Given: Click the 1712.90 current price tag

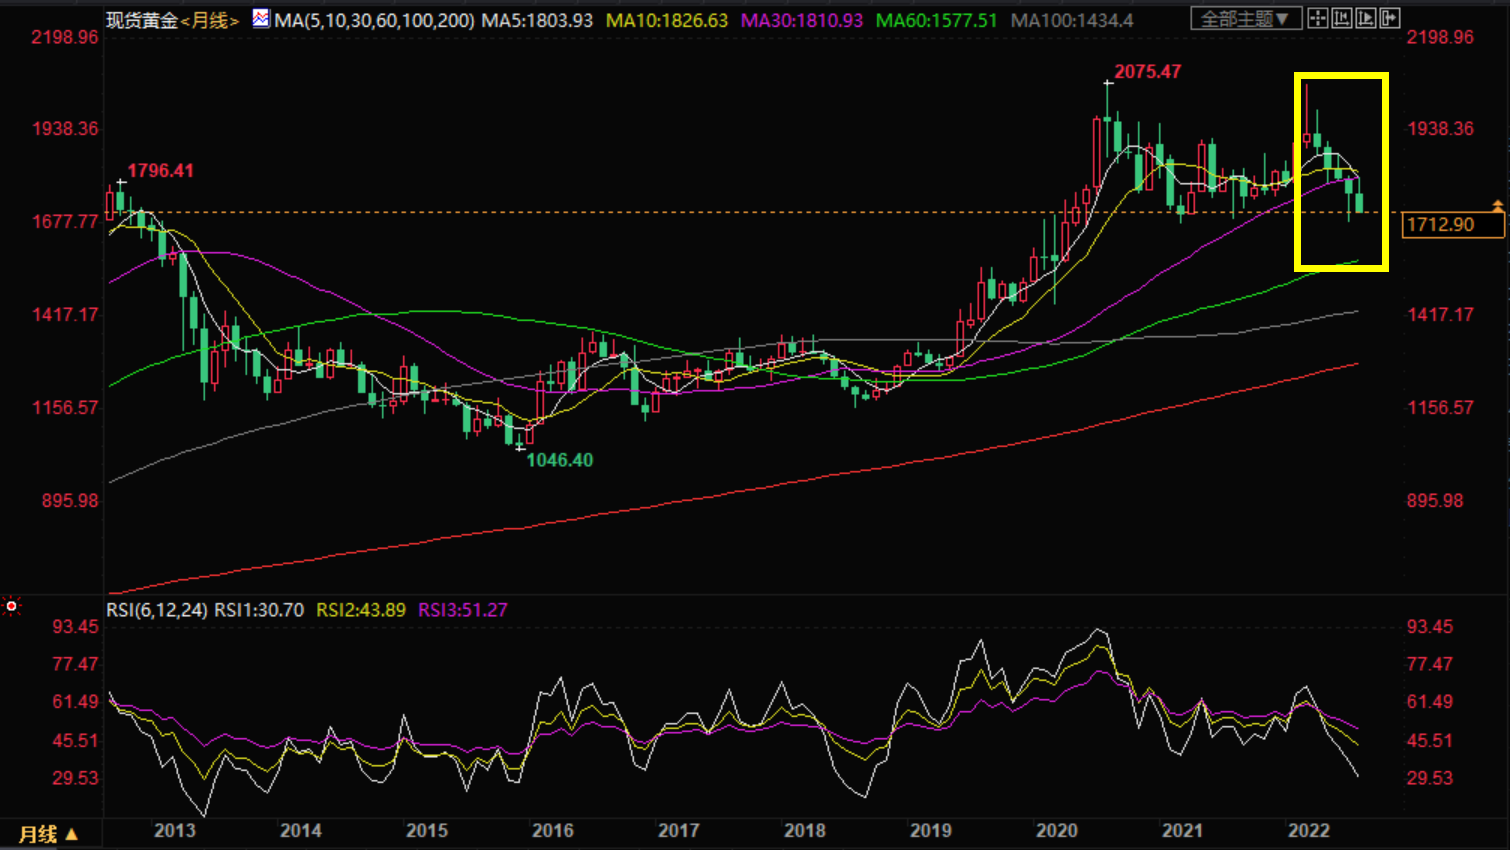Looking at the screenshot, I should (x=1453, y=225).
